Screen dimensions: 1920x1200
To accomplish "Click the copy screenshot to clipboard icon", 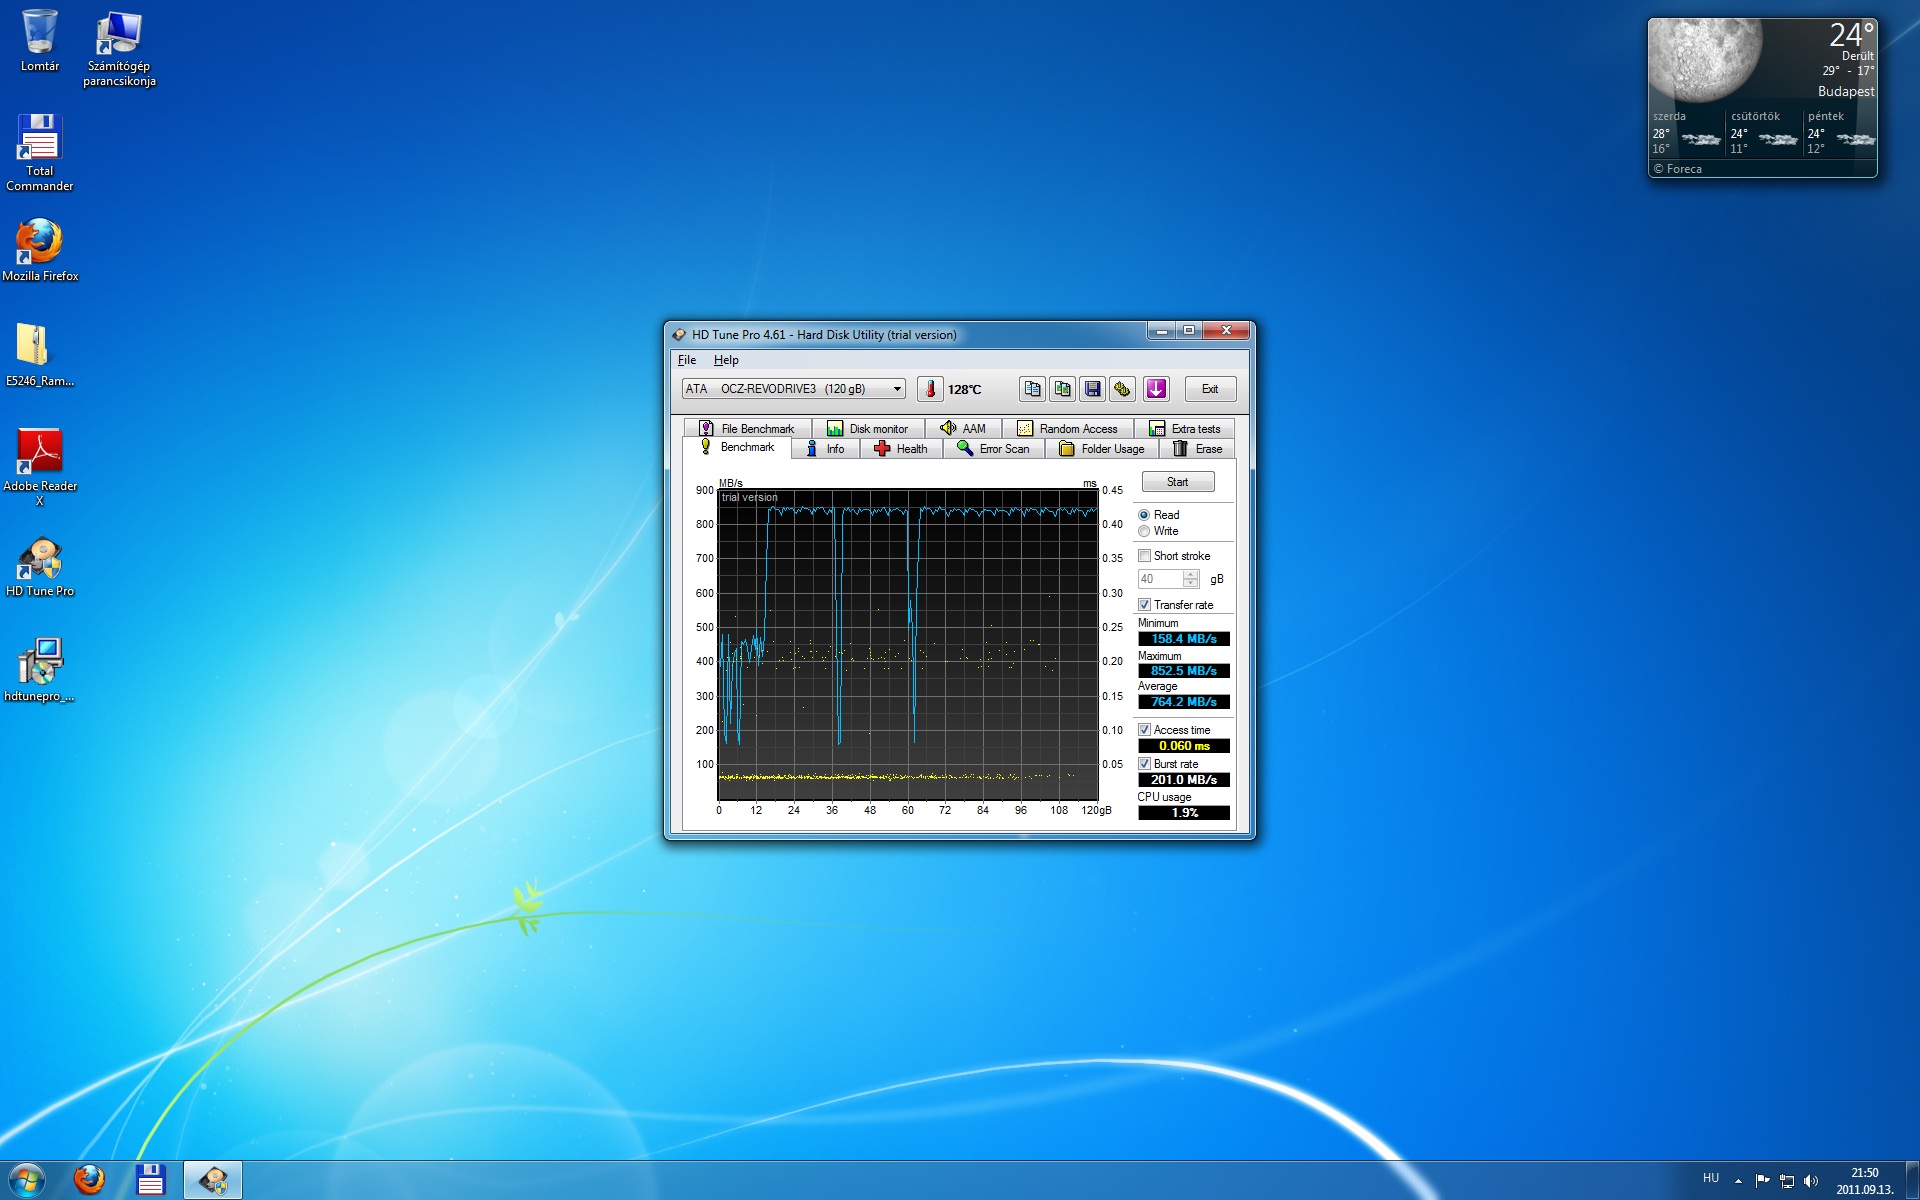I will click(x=1062, y=389).
